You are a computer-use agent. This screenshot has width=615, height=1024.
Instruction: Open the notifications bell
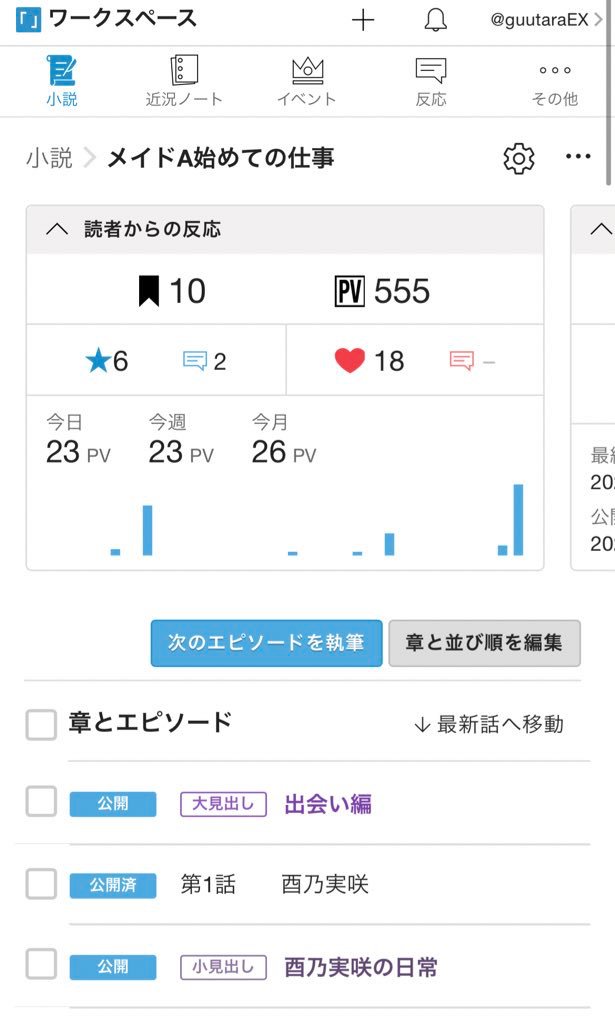(435, 20)
